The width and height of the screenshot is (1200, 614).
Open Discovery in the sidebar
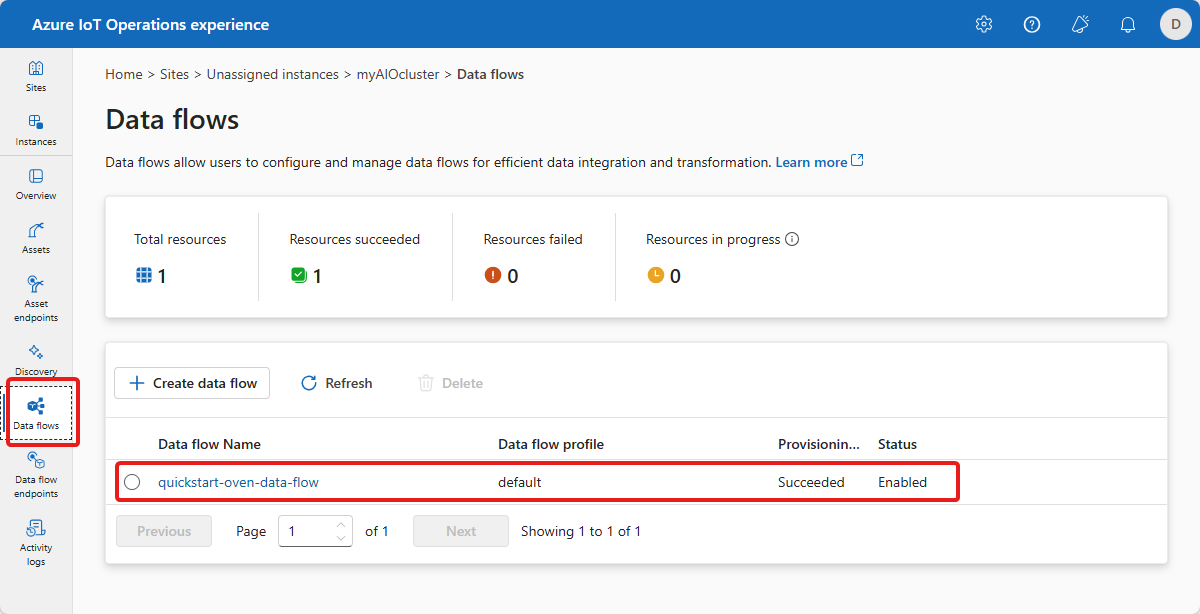[36, 359]
